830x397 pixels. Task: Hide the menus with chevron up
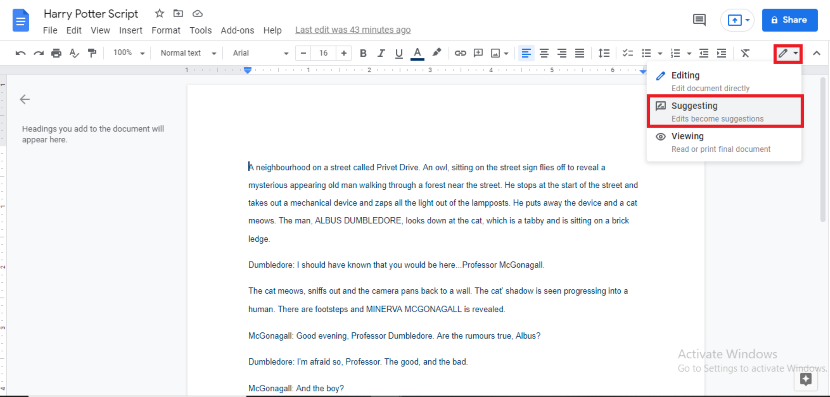(x=816, y=53)
